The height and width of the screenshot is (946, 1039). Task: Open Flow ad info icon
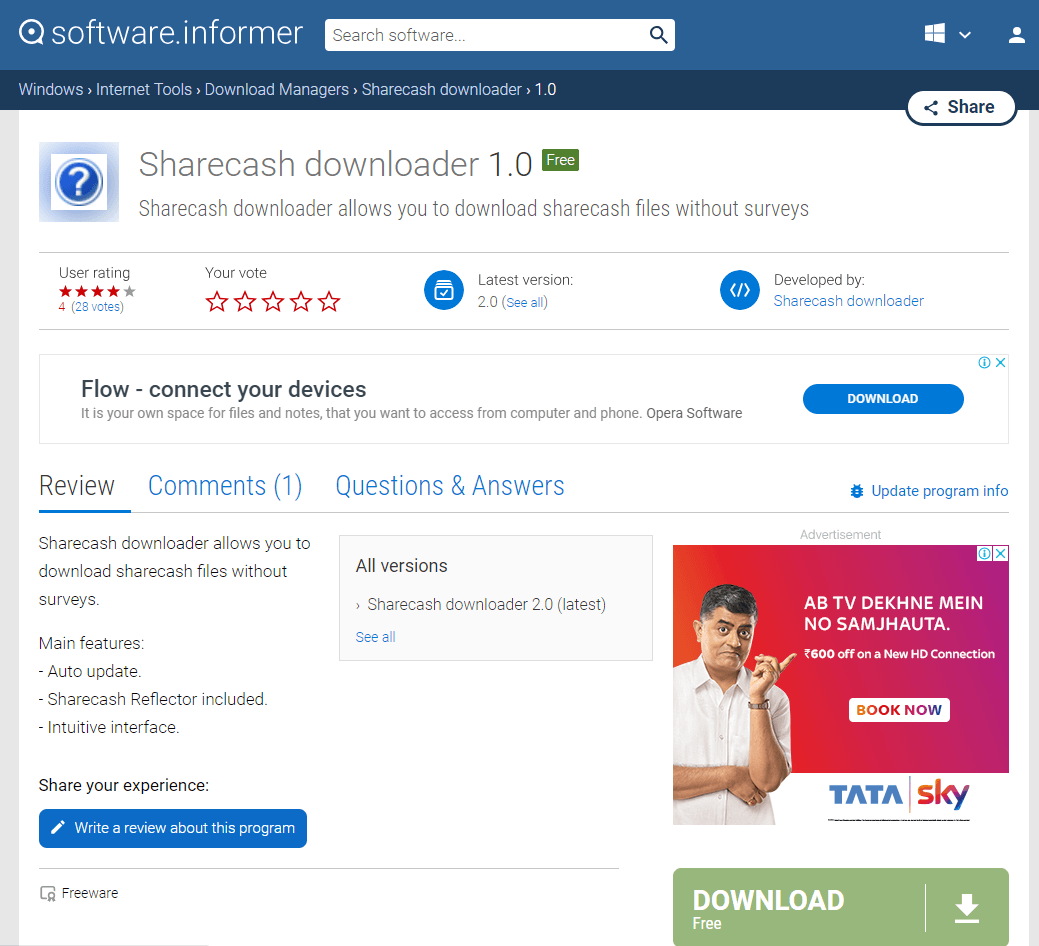(x=985, y=362)
